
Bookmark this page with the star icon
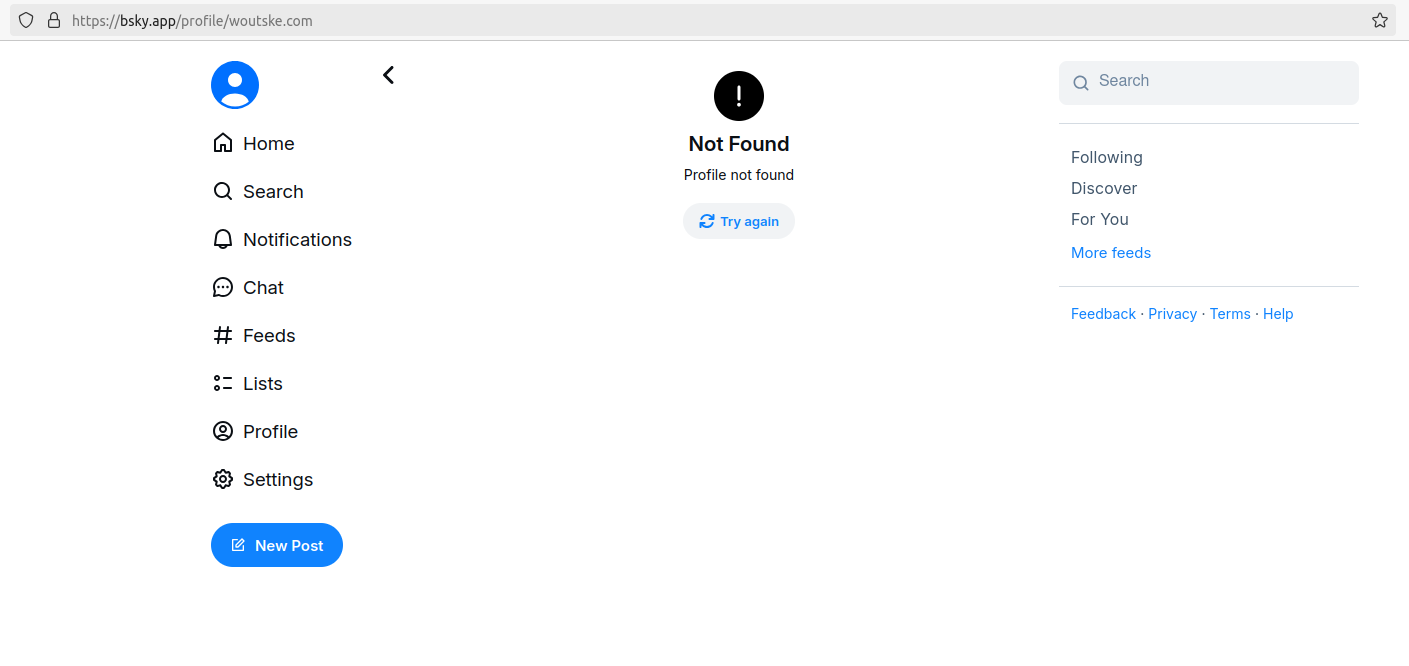1380,20
